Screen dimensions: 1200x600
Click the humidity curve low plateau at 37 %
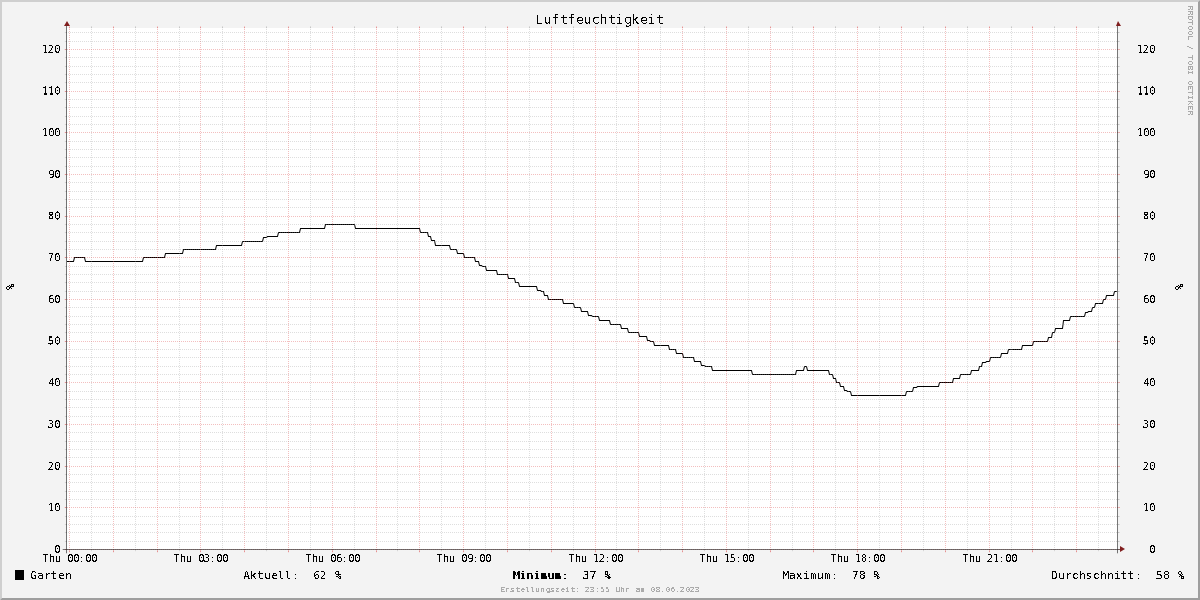[x=878, y=395]
